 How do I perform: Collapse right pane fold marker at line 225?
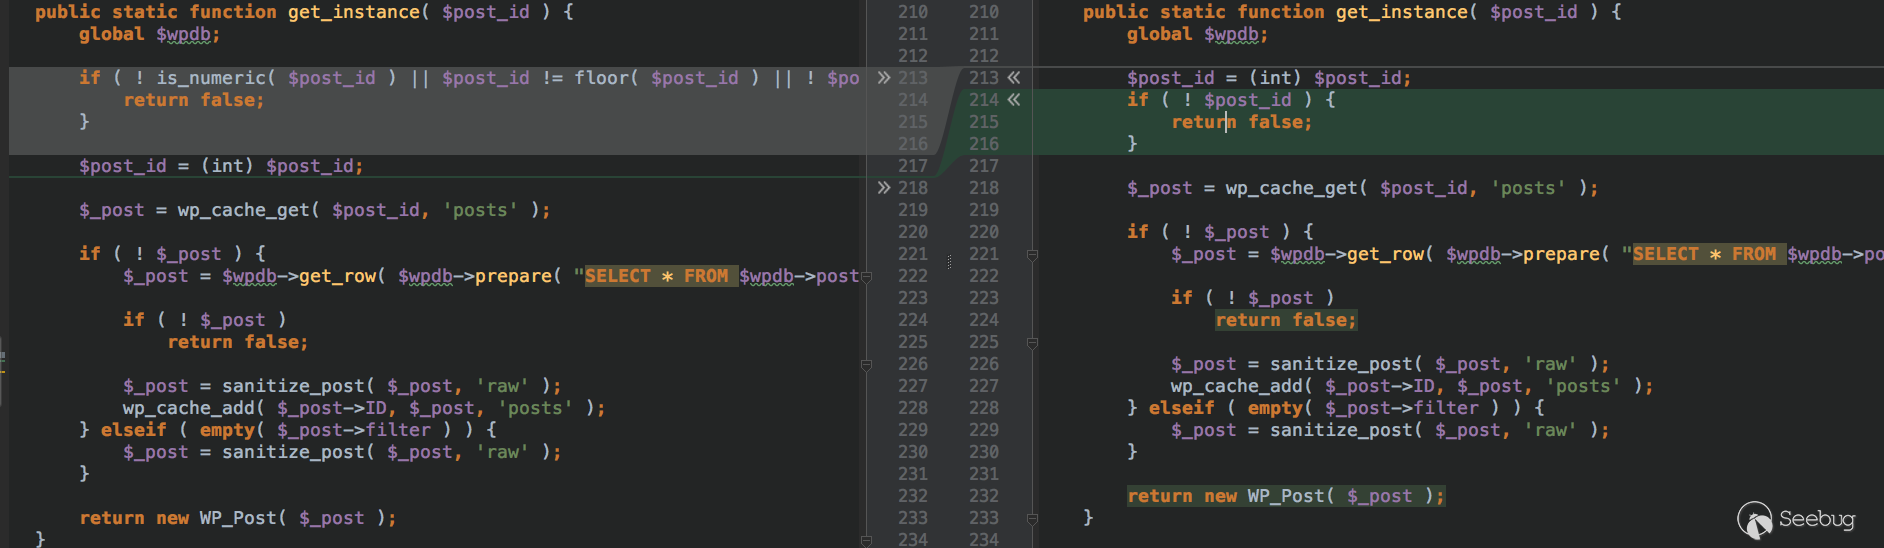click(x=1032, y=343)
